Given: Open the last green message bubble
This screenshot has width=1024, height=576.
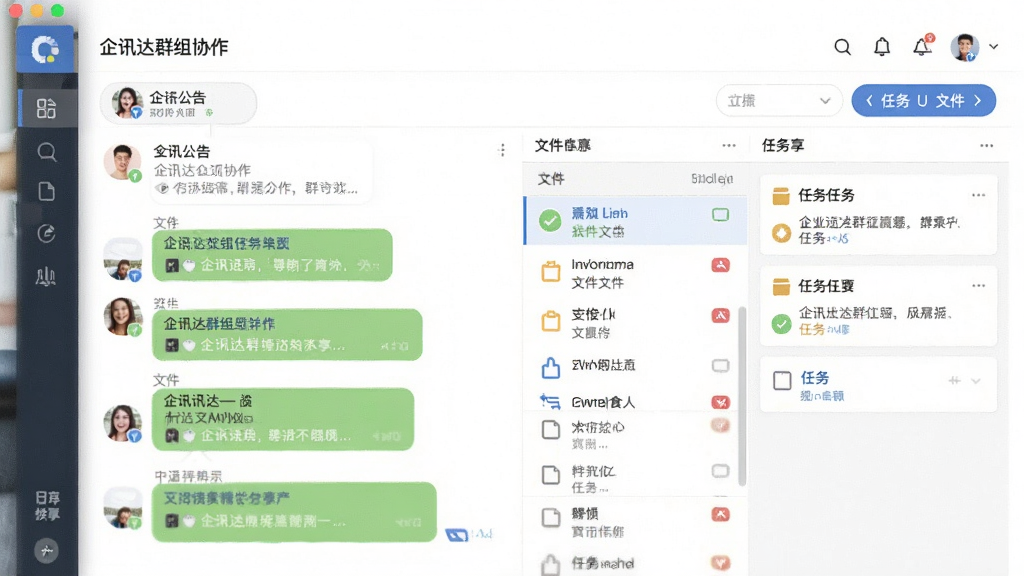Looking at the screenshot, I should pyautogui.click(x=294, y=512).
